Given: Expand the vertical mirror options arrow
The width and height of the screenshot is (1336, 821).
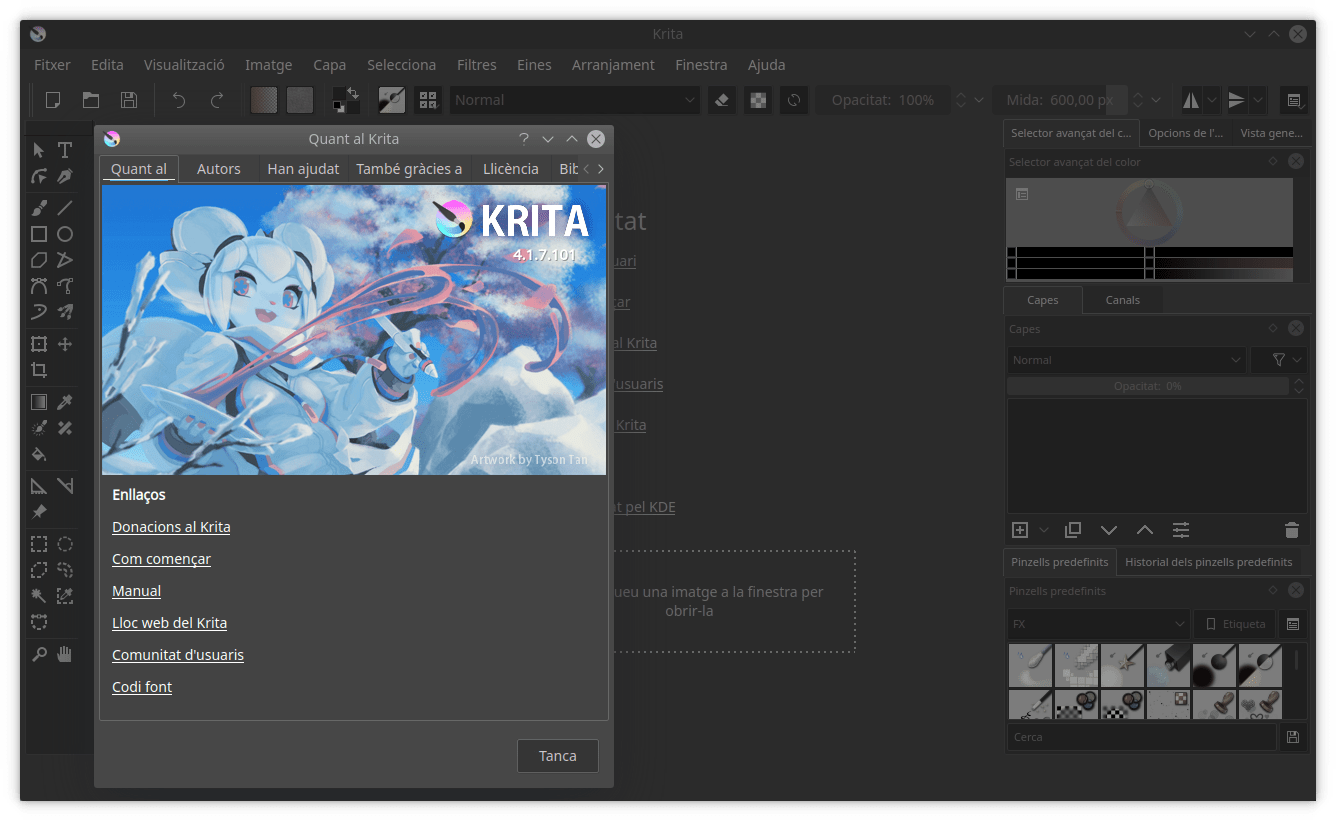Looking at the screenshot, I should click(x=1258, y=100).
